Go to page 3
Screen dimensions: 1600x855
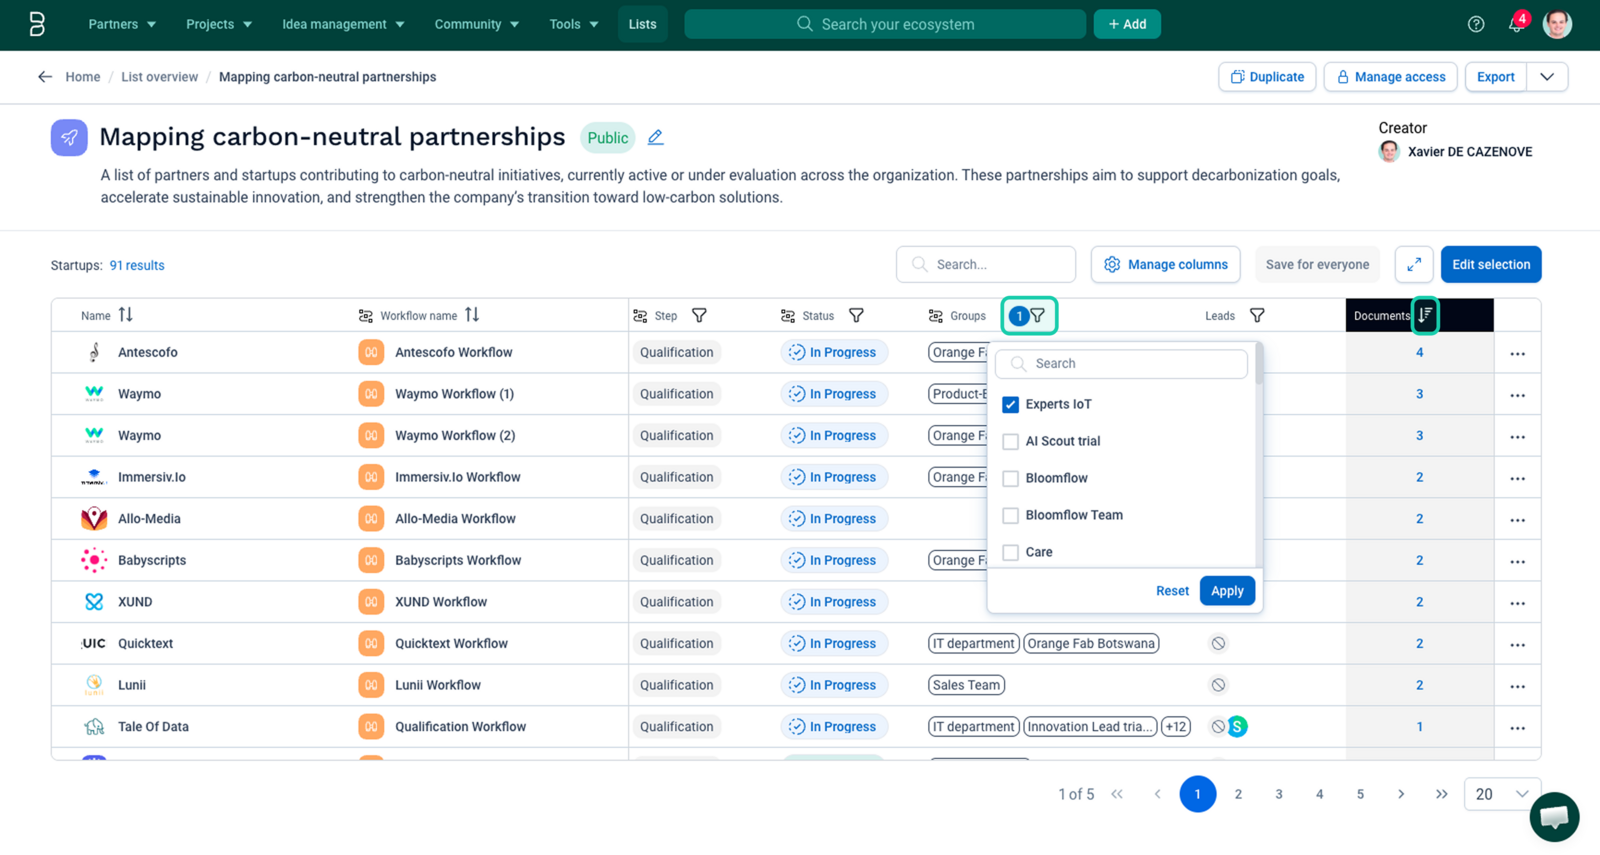pyautogui.click(x=1279, y=794)
